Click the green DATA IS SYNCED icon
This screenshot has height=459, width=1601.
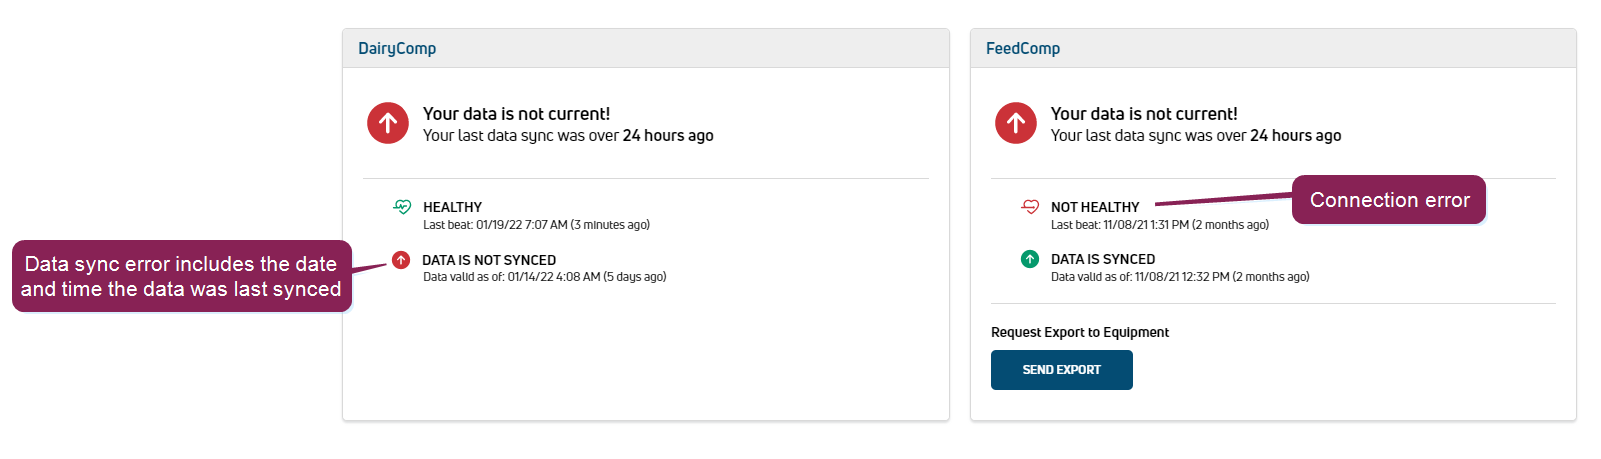tap(1030, 259)
